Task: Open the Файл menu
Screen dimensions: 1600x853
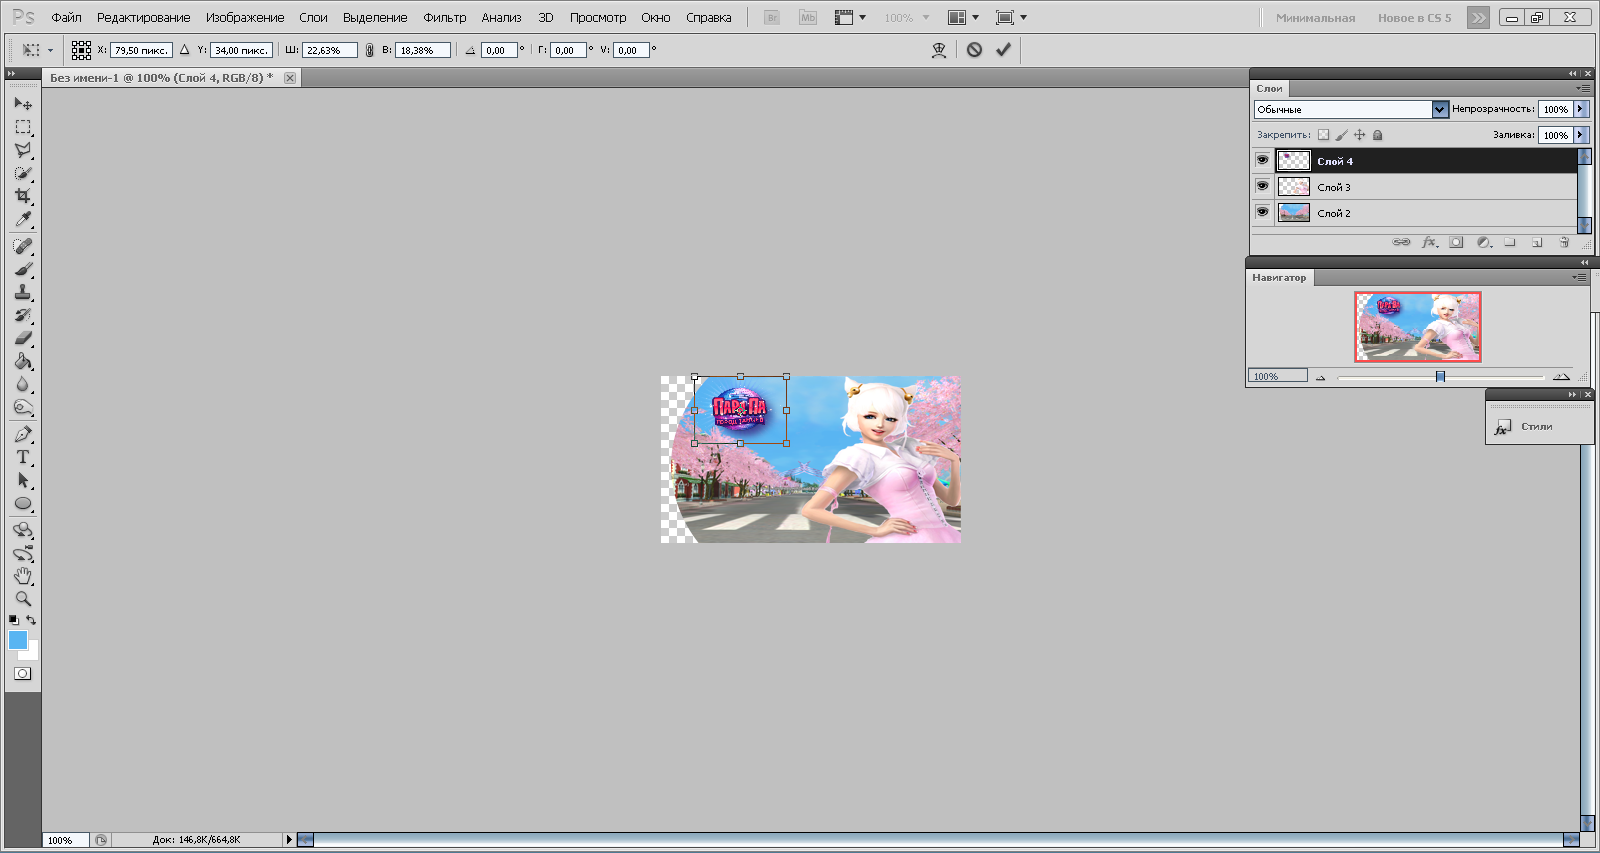Action: (x=66, y=18)
